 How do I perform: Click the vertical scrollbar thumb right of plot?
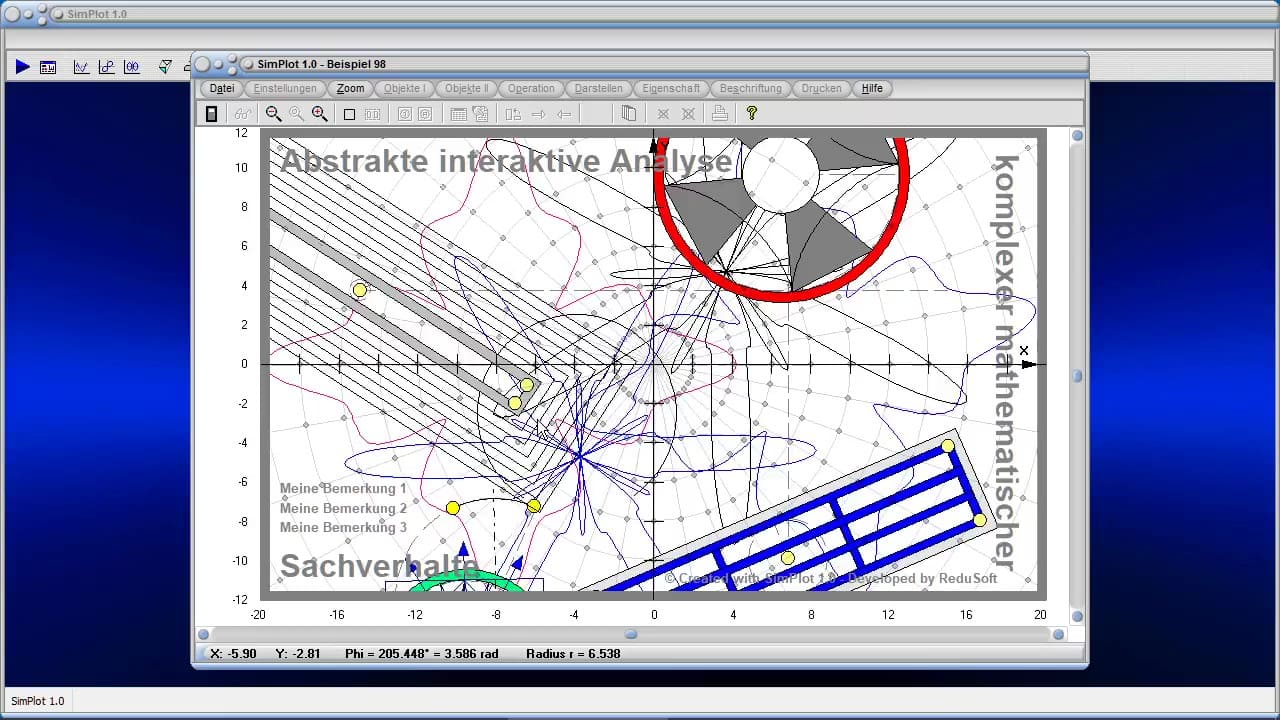tap(1078, 377)
